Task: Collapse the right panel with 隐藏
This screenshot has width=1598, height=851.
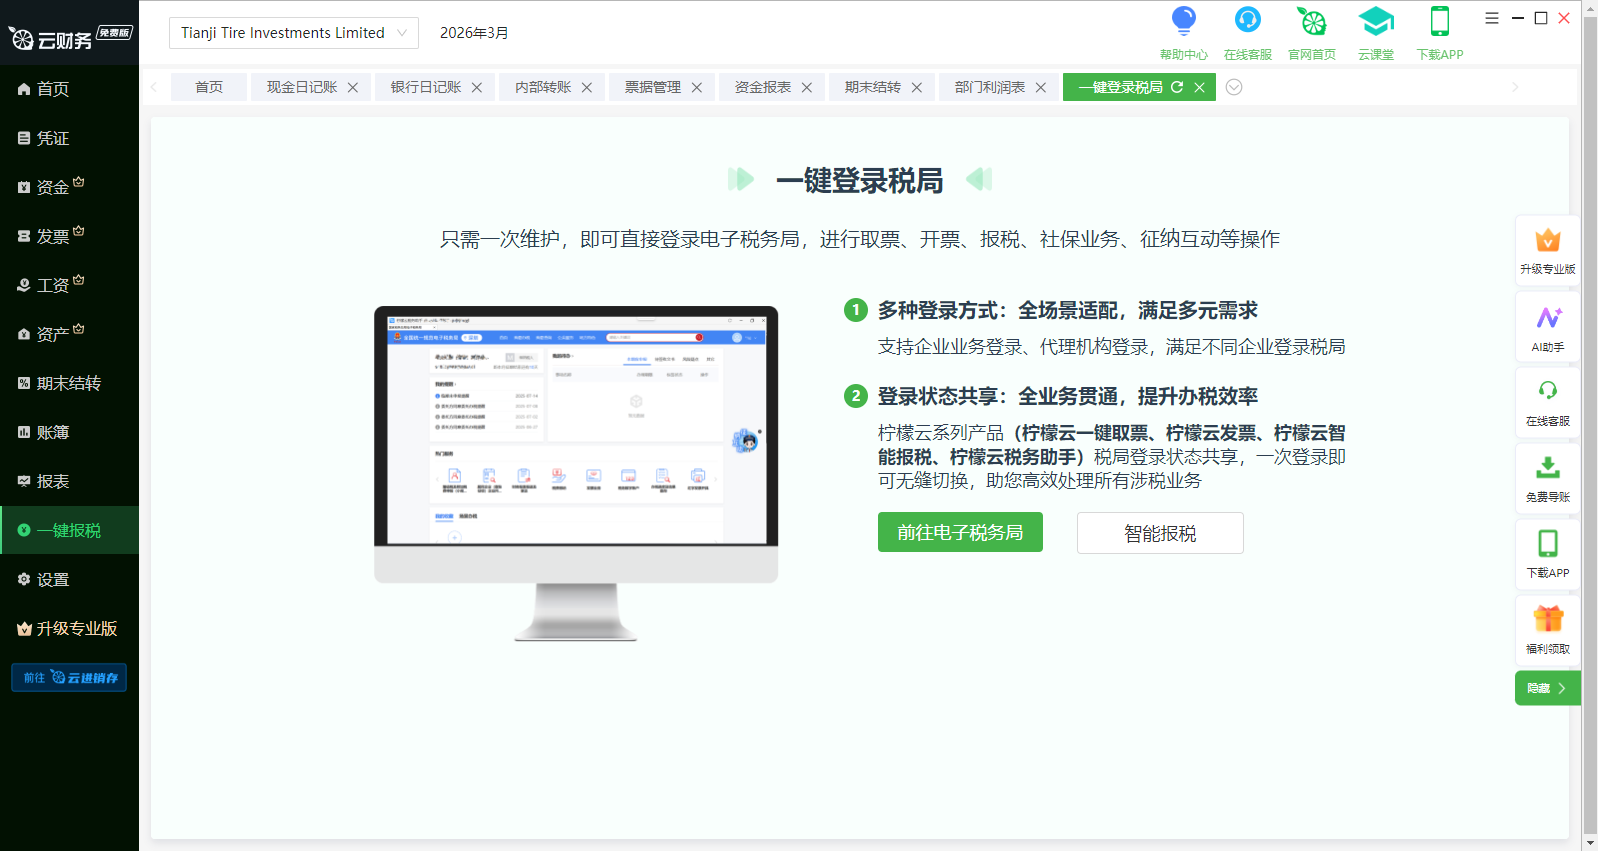Action: [1547, 688]
